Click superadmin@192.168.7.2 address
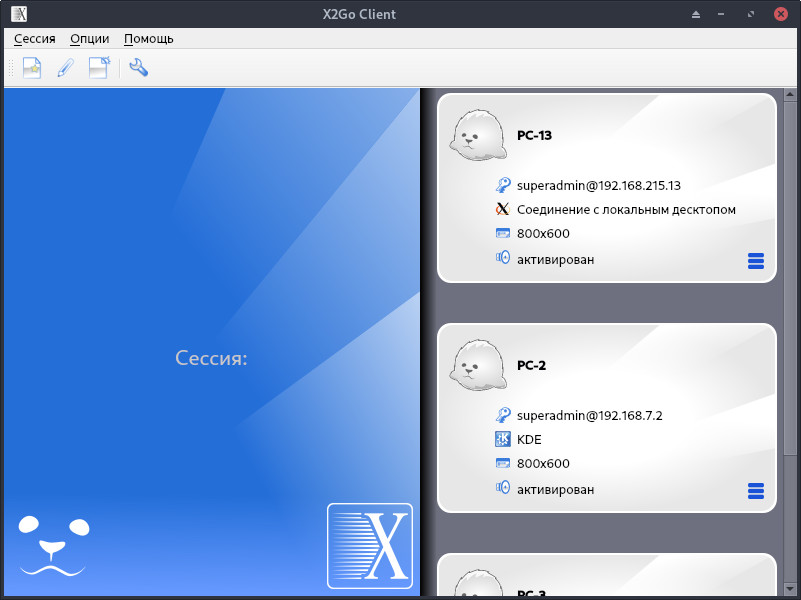The width and height of the screenshot is (801, 600). click(590, 415)
